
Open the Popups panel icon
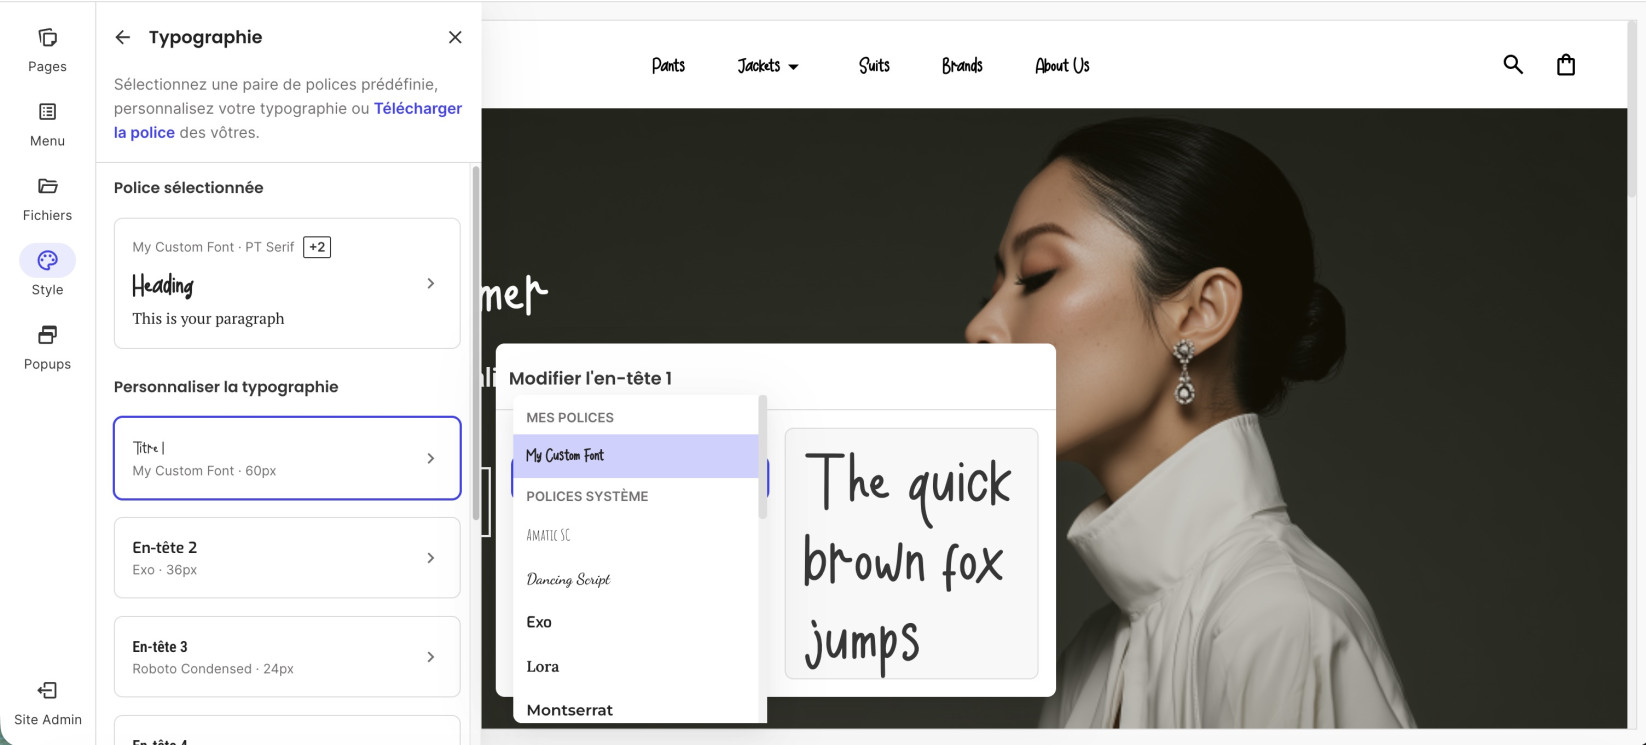(47, 335)
